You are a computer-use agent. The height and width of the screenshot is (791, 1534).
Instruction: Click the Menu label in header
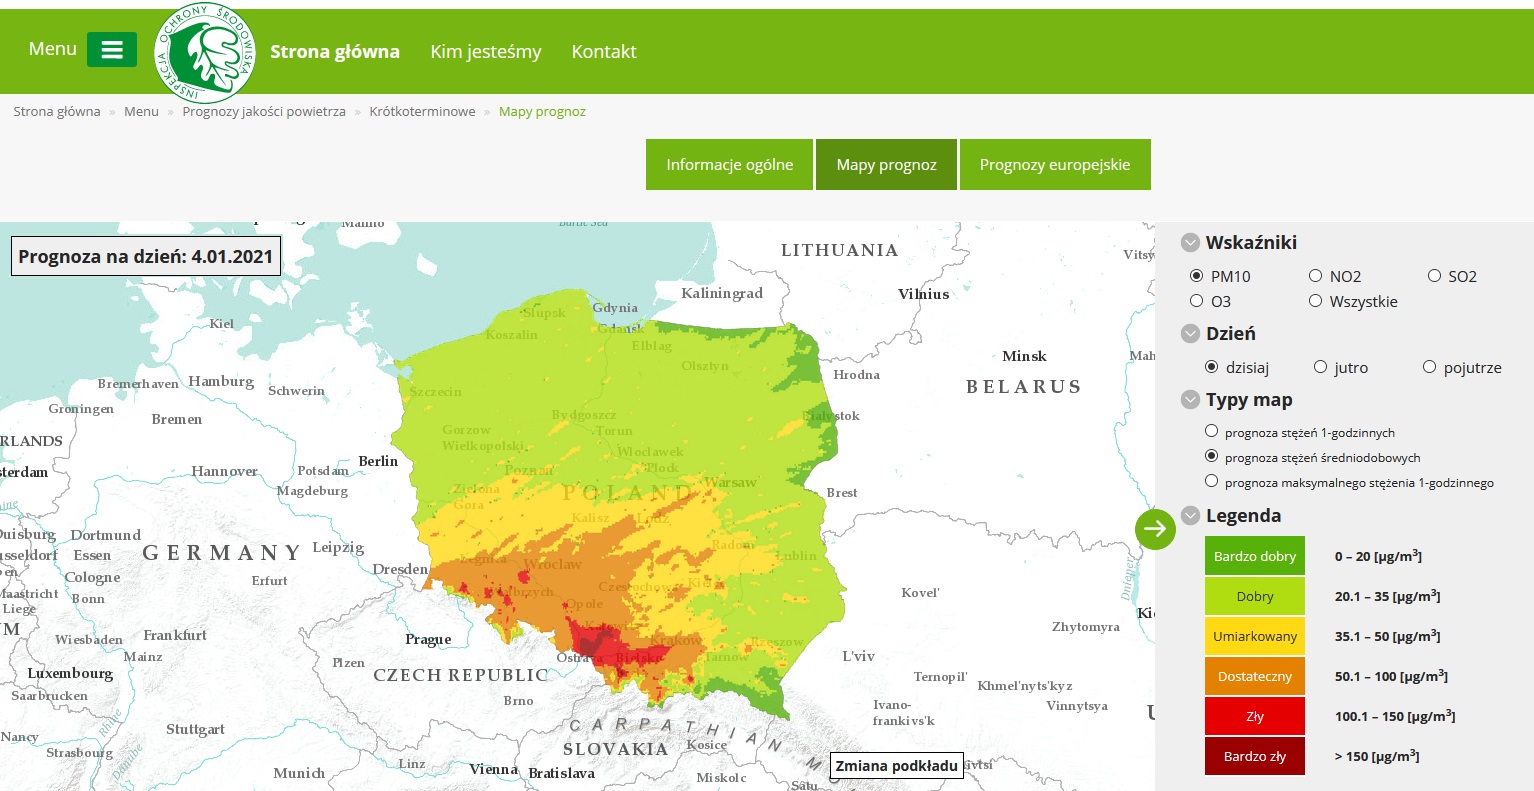pyautogui.click(x=53, y=49)
